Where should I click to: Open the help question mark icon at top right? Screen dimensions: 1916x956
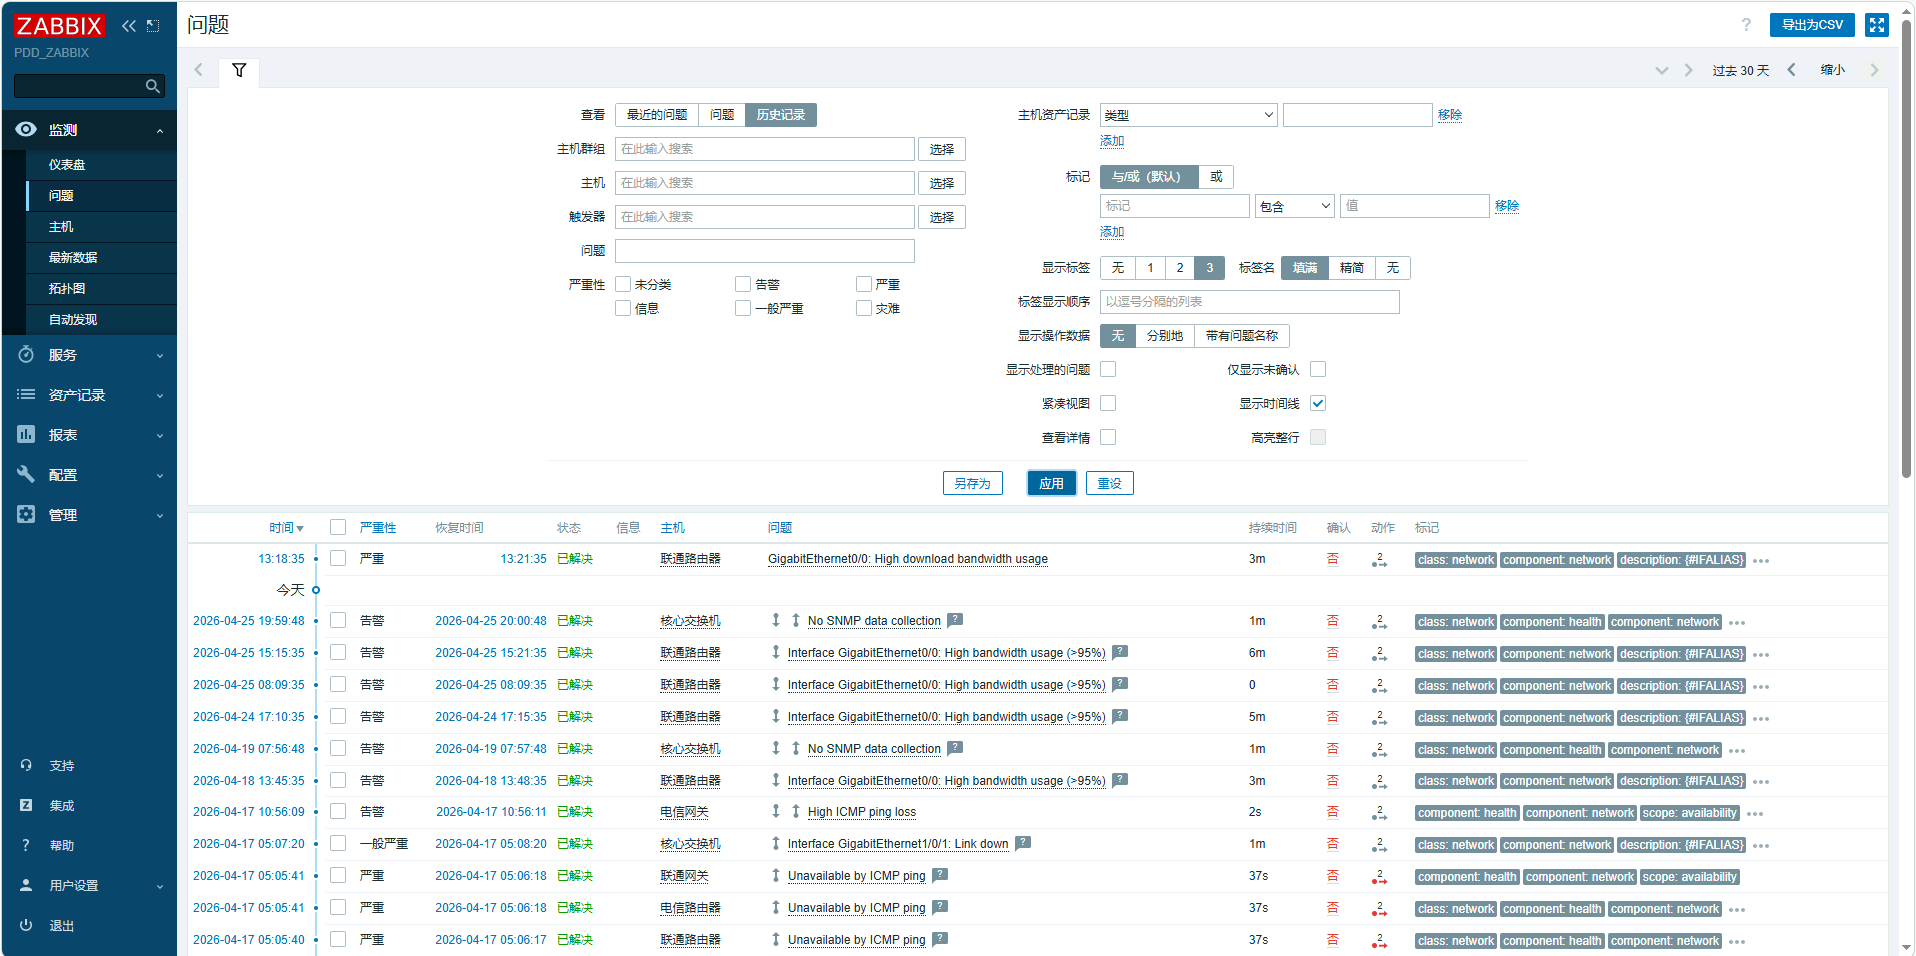point(1746,25)
